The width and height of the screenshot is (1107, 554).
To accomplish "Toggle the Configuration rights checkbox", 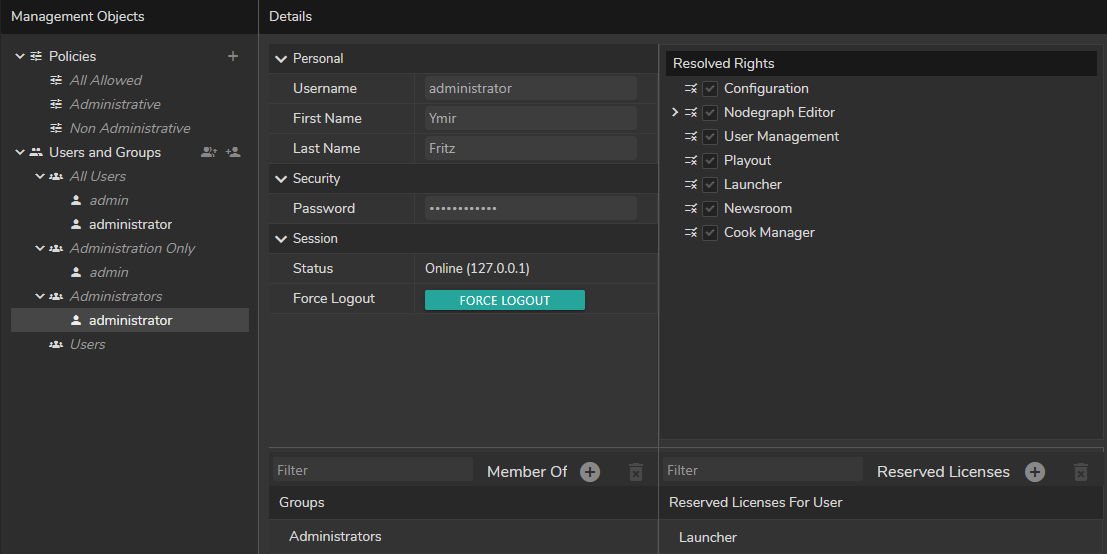I will tap(710, 89).
